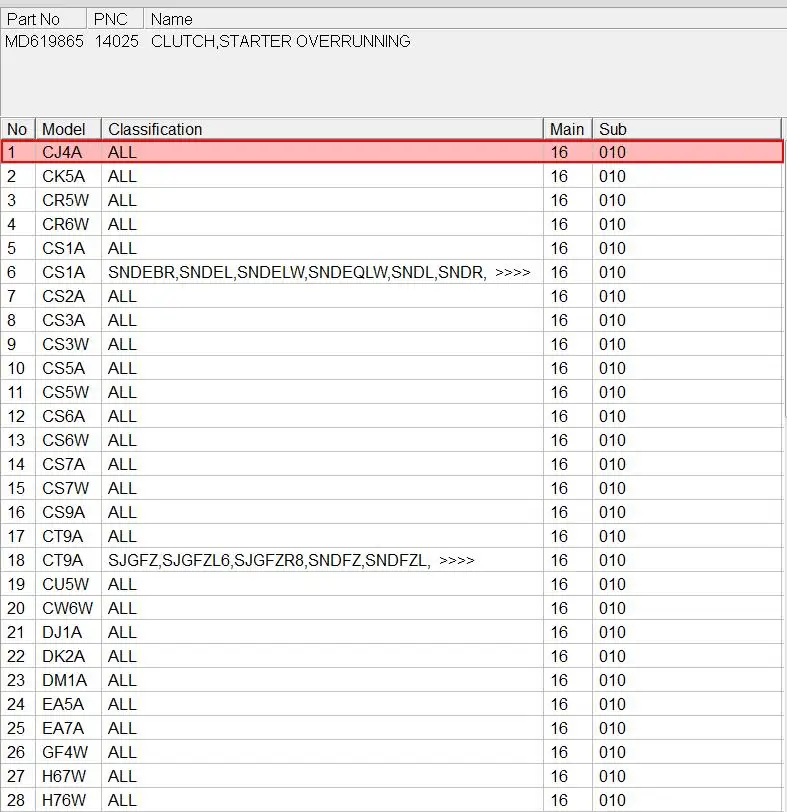The height and width of the screenshot is (812, 787).
Task: Select the CS9A model row
Action: coord(392,512)
